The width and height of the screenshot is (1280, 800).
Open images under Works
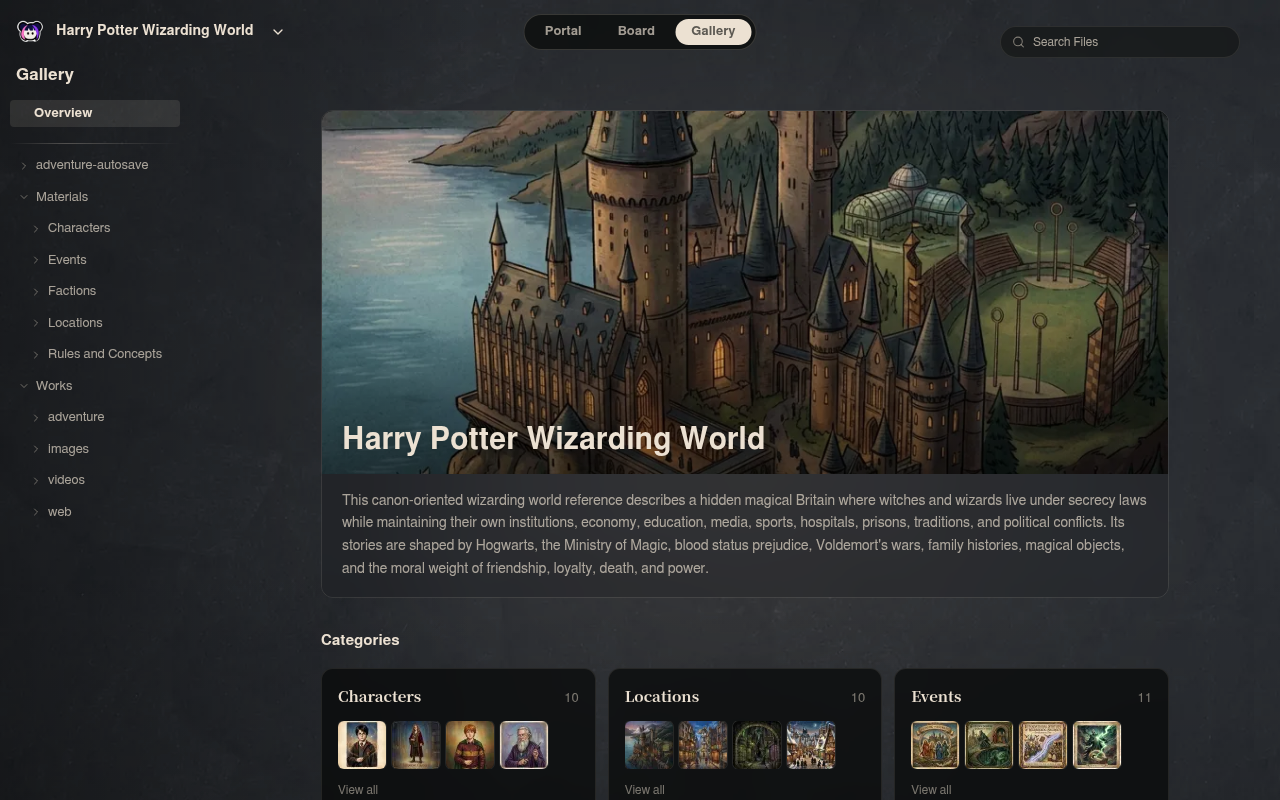pyautogui.click(x=68, y=449)
